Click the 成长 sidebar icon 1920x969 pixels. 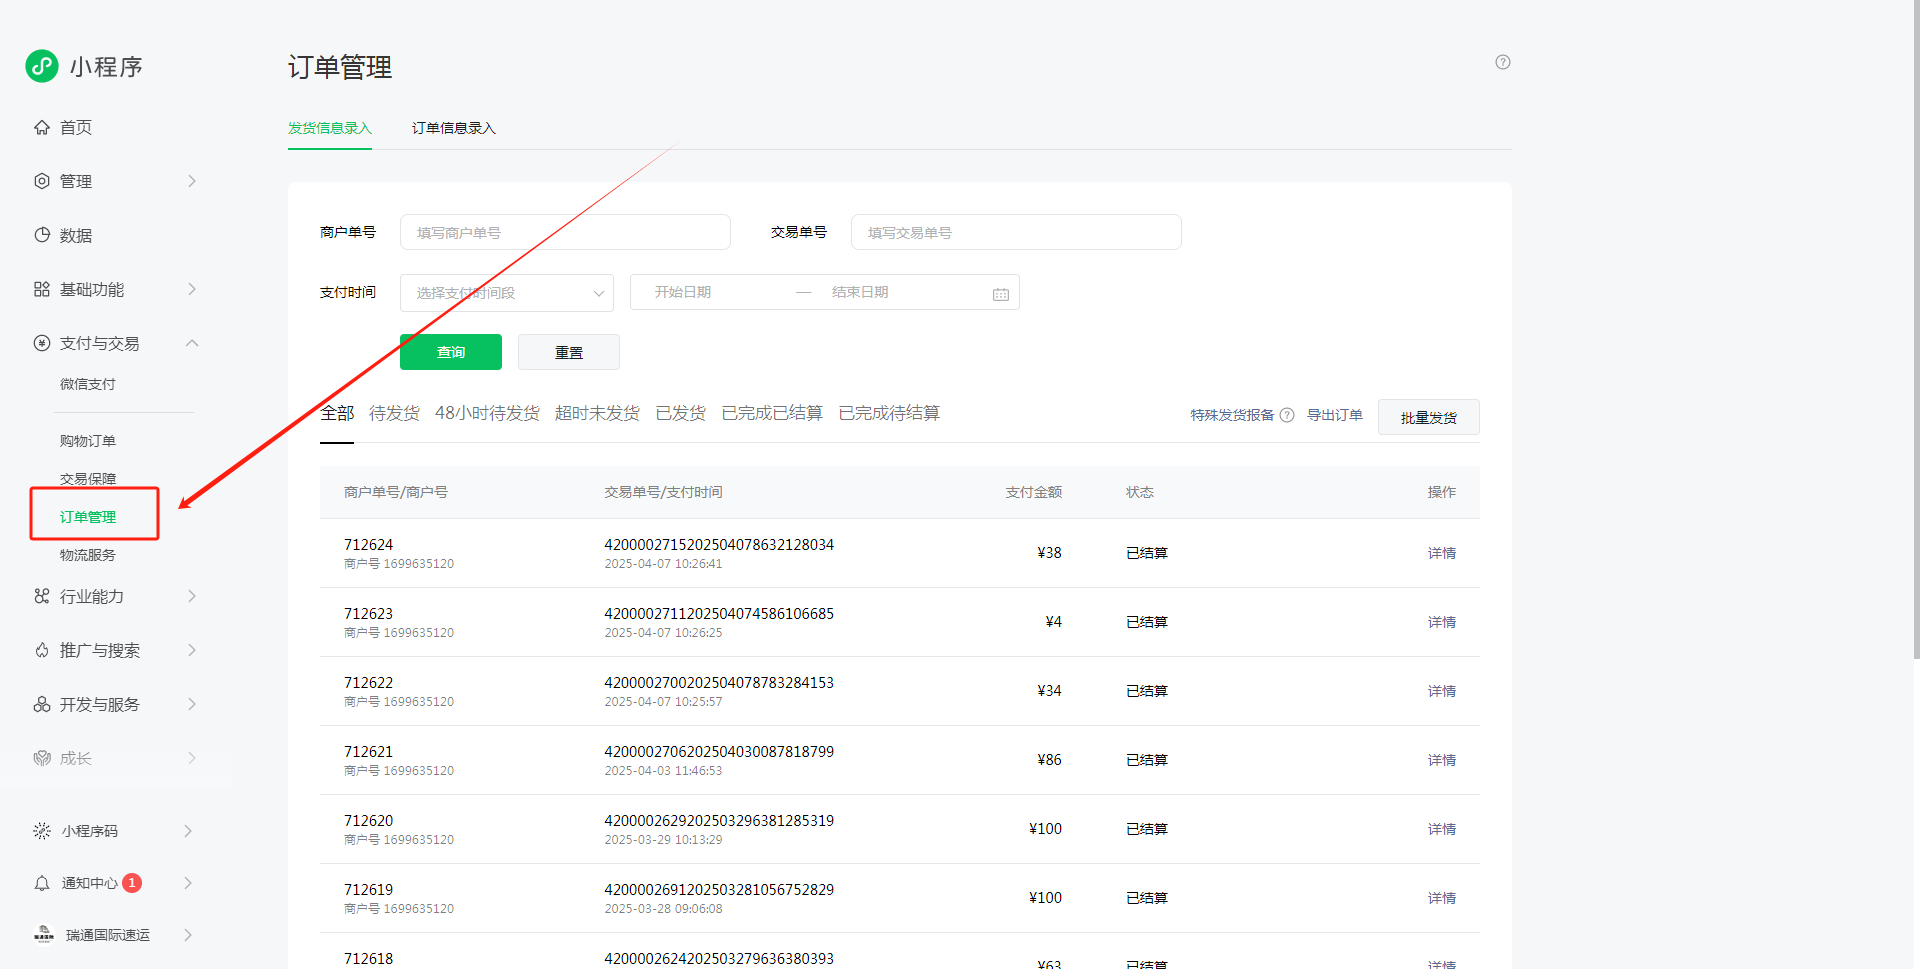pyautogui.click(x=42, y=758)
